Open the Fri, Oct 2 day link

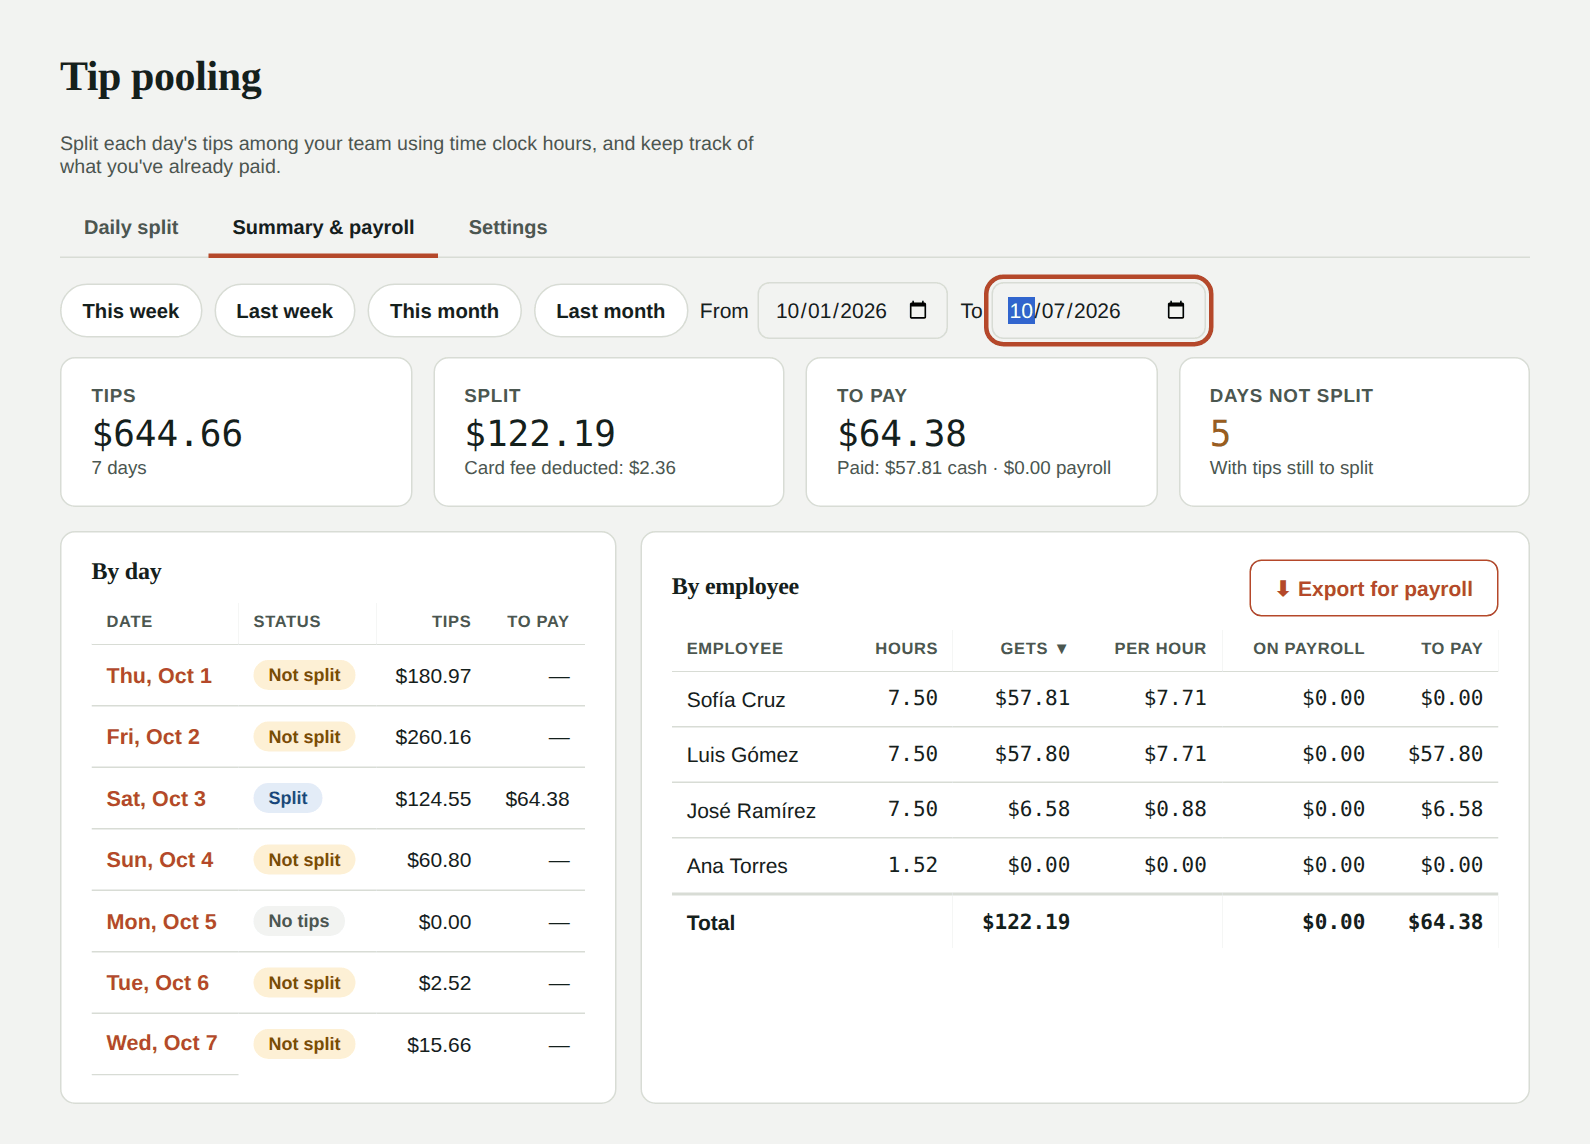coord(153,737)
